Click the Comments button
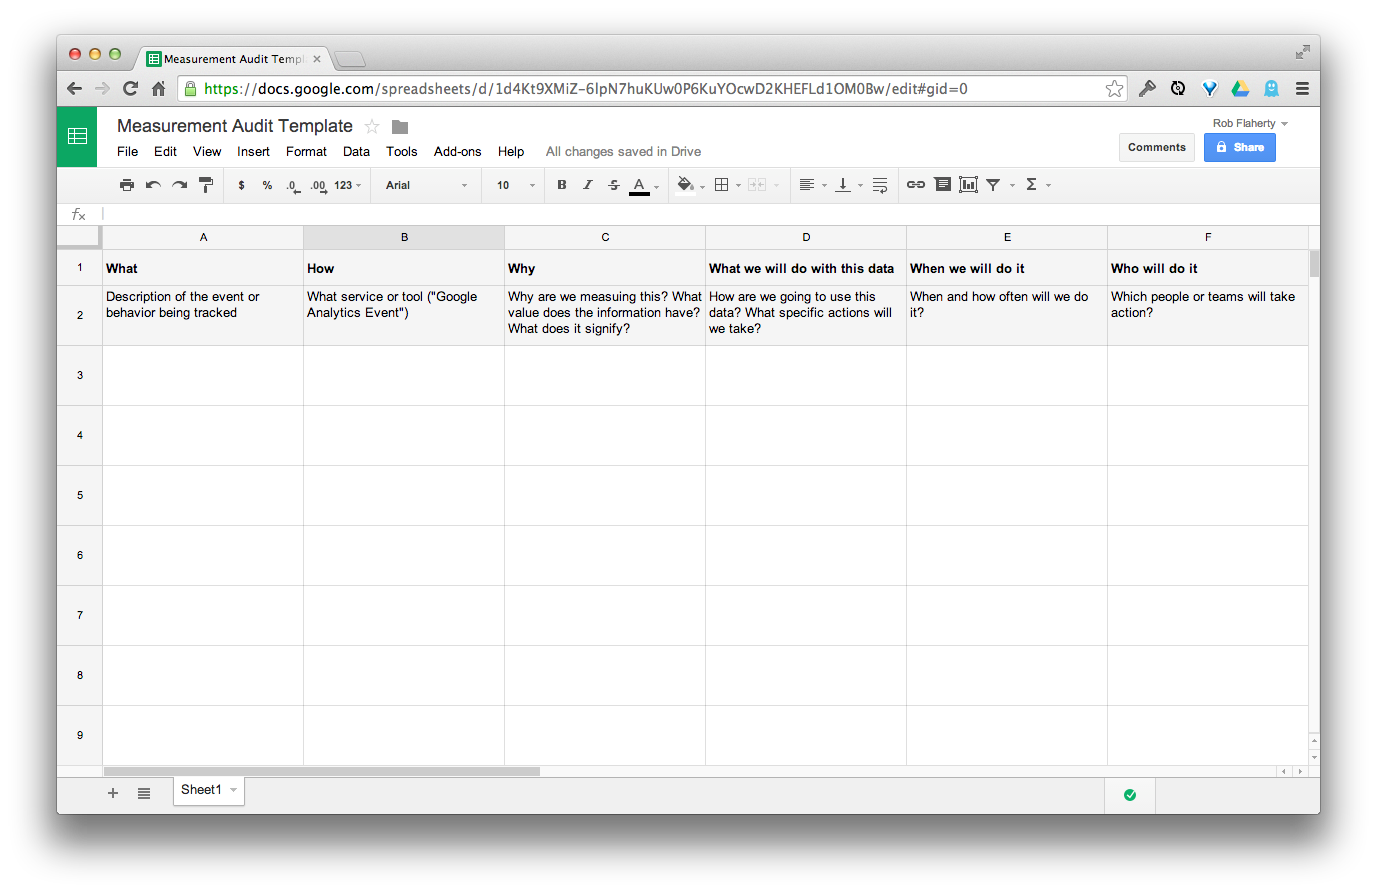1377x893 pixels. pos(1157,148)
